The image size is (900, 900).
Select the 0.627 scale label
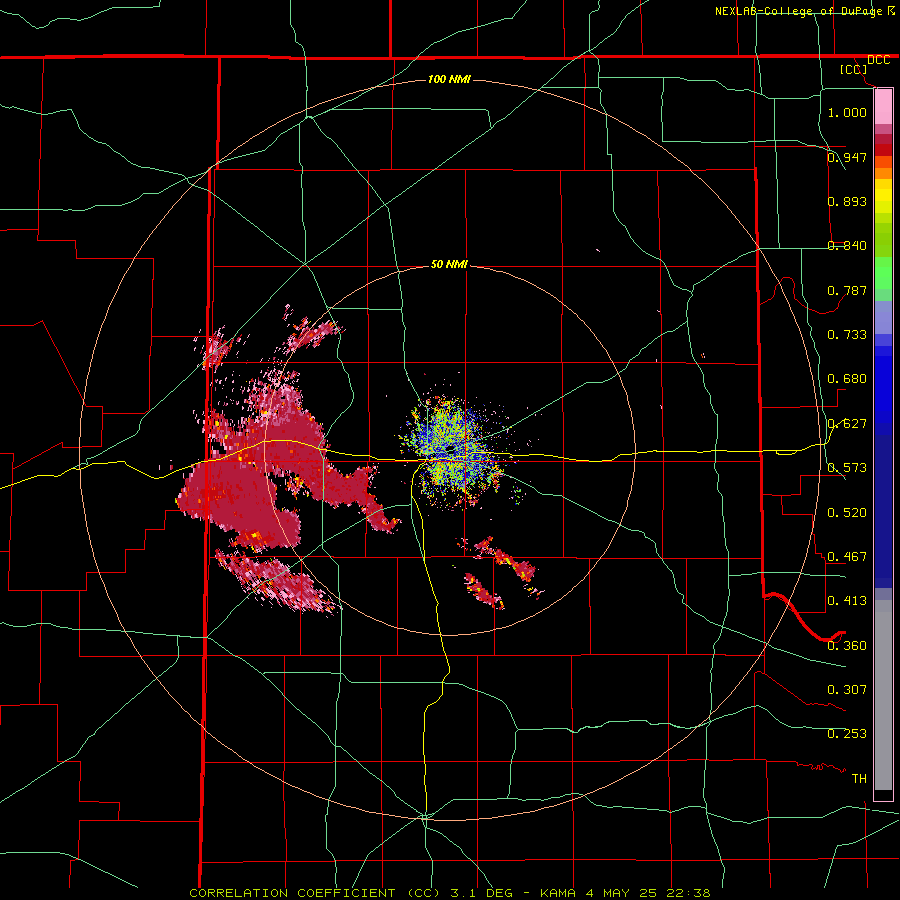tap(847, 423)
